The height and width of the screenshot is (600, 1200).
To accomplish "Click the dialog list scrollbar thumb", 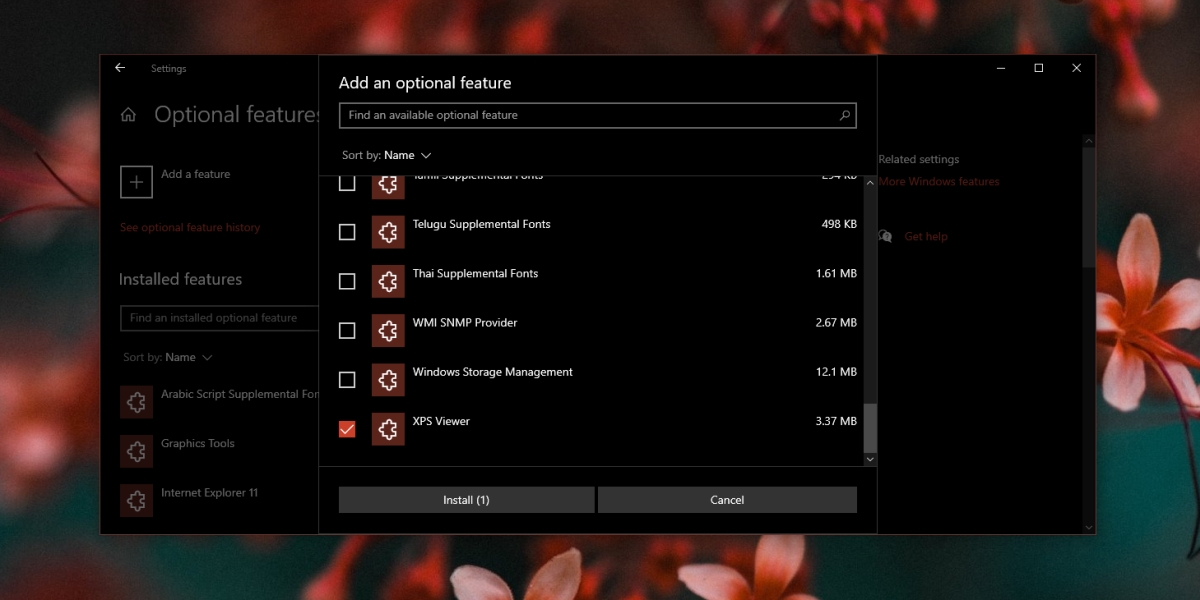I will (x=870, y=428).
